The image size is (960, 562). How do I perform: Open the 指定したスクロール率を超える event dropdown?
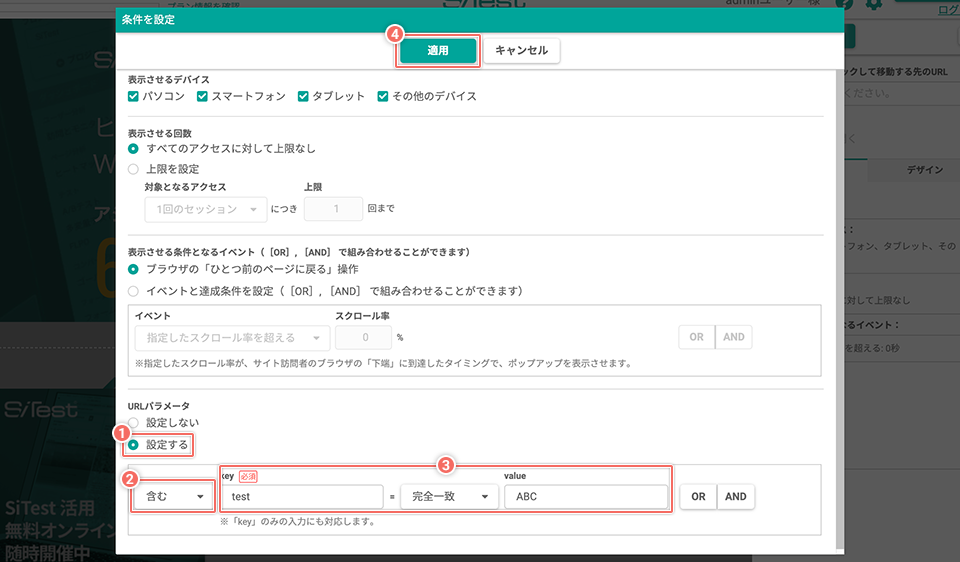tap(232, 338)
